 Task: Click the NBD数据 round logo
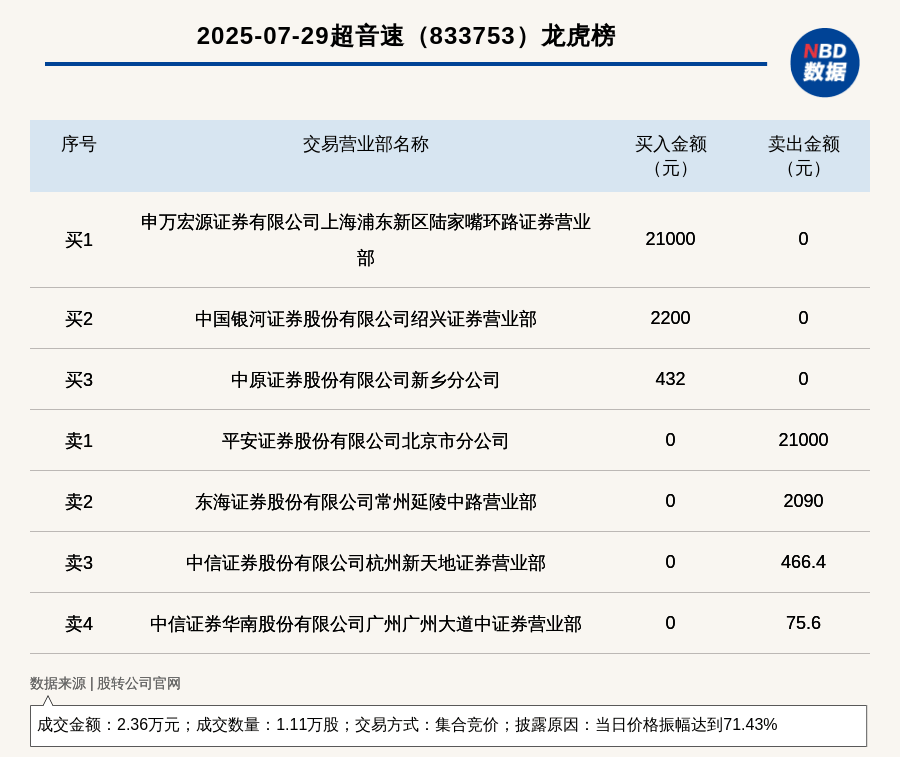pos(824,63)
